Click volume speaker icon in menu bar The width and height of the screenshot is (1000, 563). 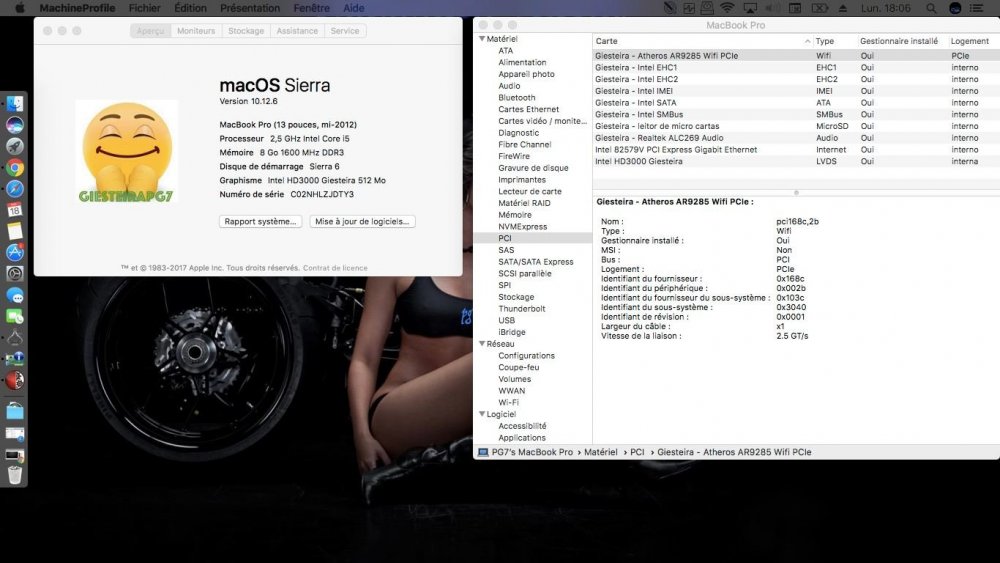pyautogui.click(x=772, y=8)
